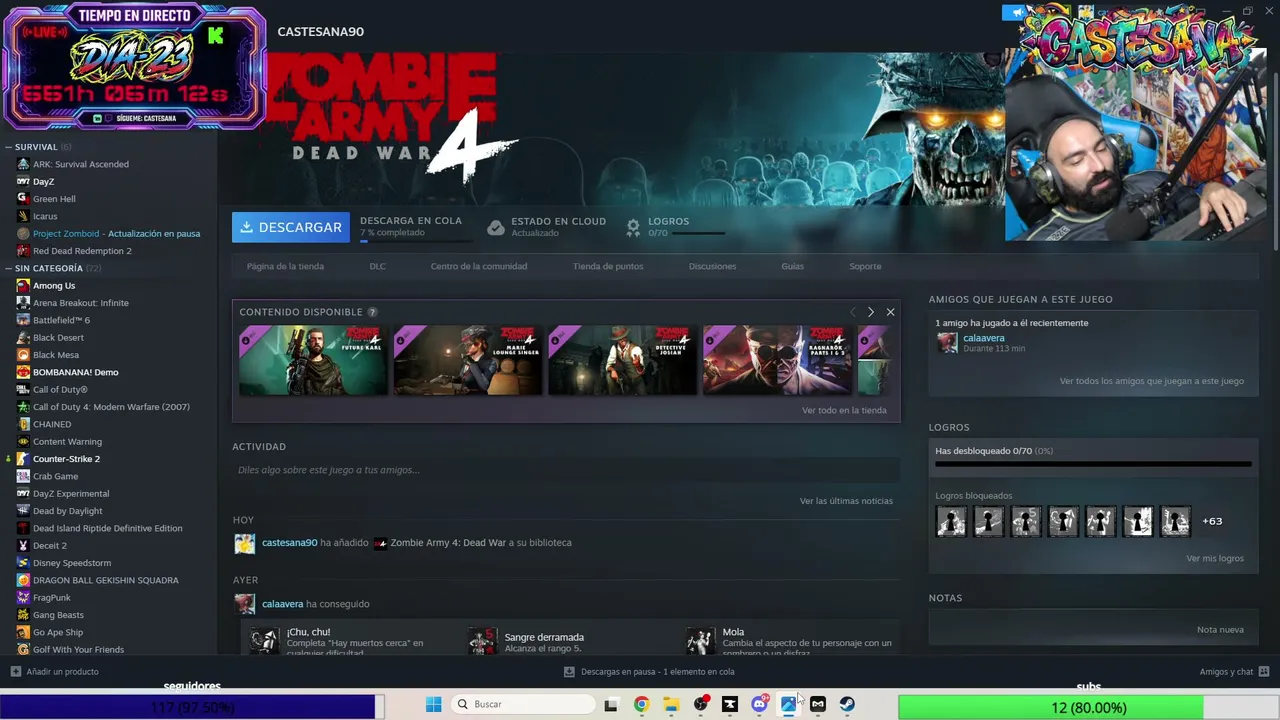Click the Sangre derramada achievement icon
This screenshot has width=1280, height=720.
[482, 641]
